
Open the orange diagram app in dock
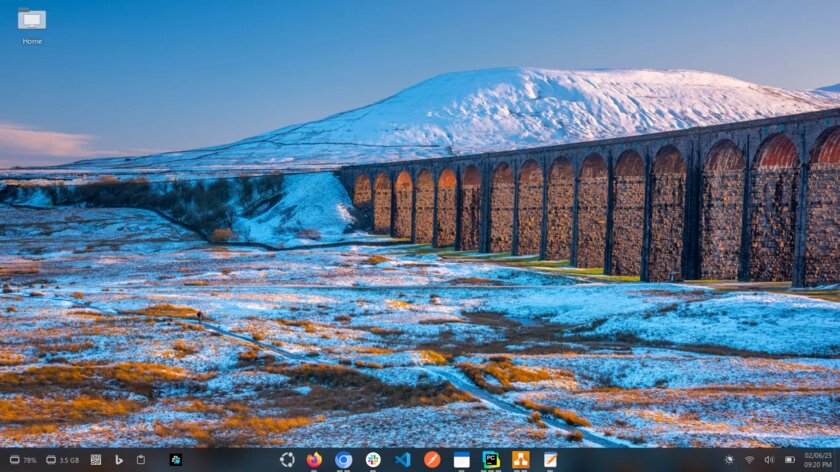click(520, 460)
